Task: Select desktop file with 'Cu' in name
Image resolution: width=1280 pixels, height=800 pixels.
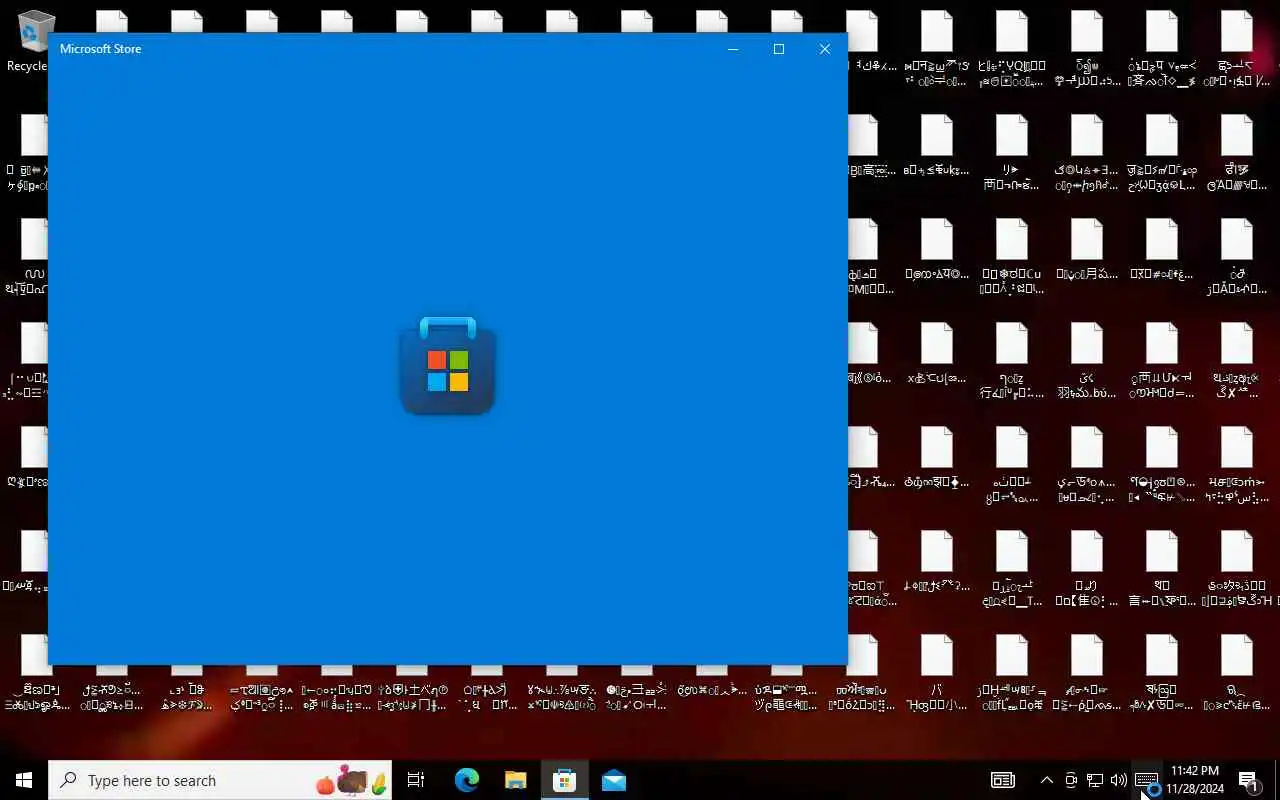Action: [1011, 257]
